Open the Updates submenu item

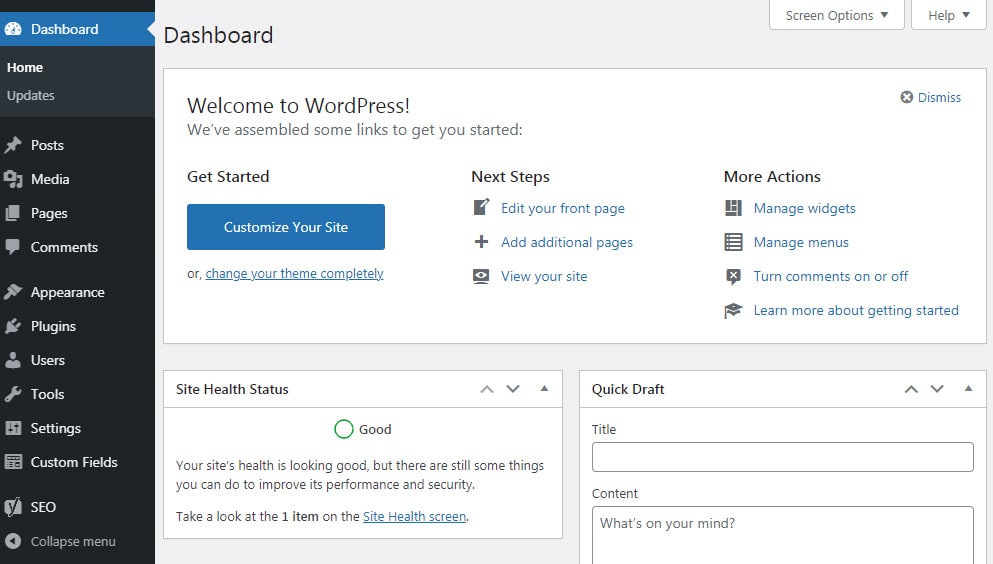30,96
